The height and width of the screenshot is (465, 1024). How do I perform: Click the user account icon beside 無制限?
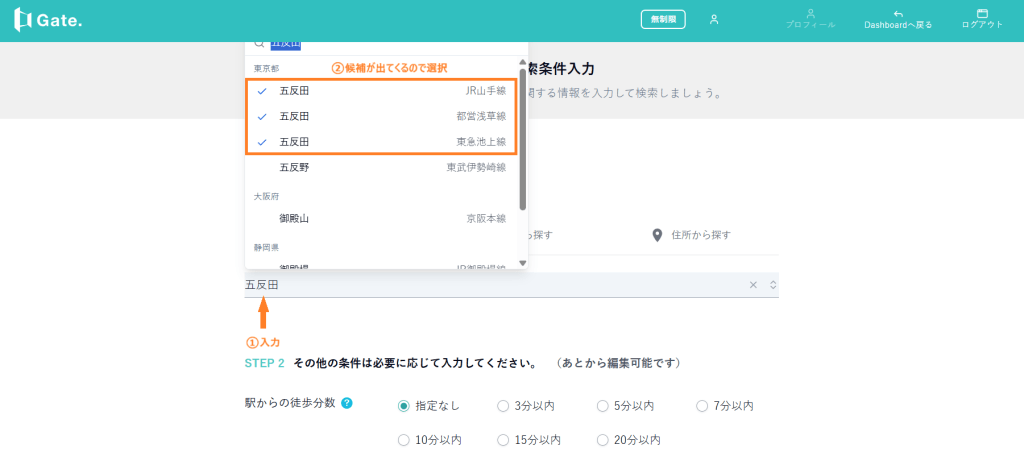click(714, 19)
